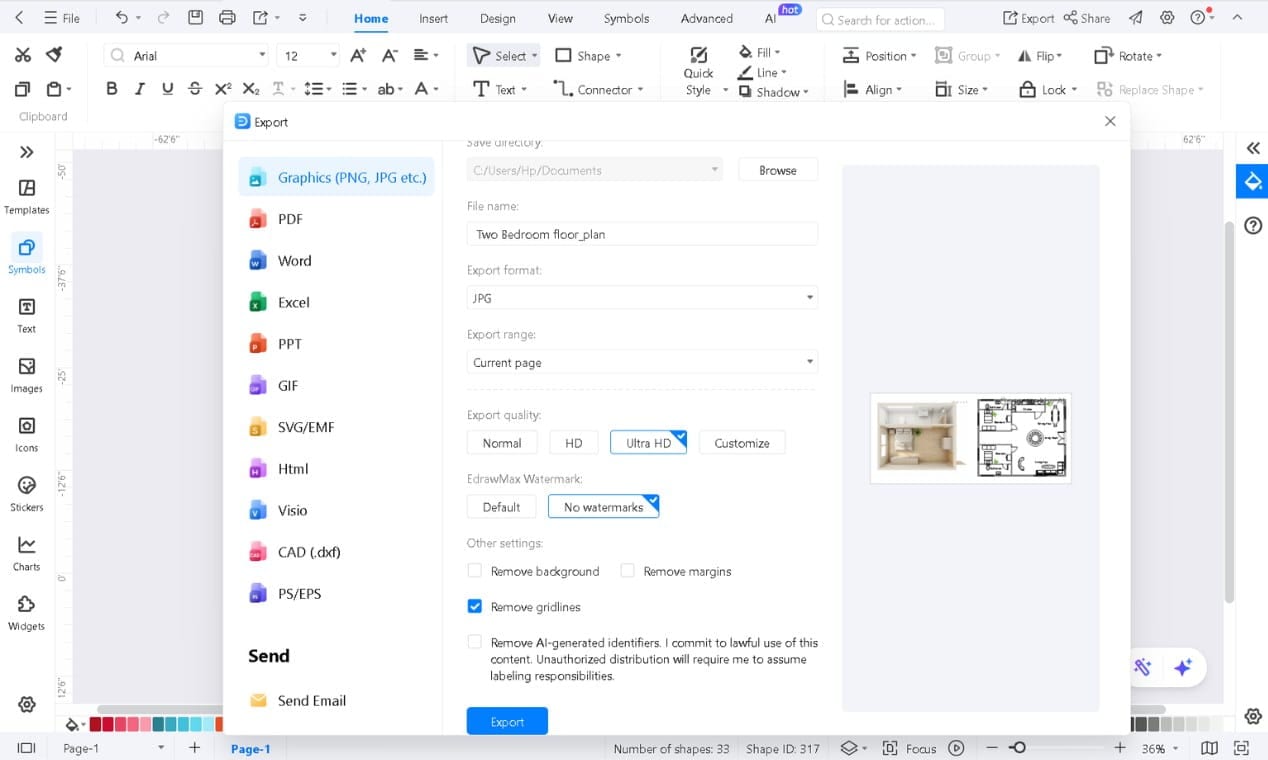Click the Export button
Screen dimensions: 1268x760
point(506,720)
